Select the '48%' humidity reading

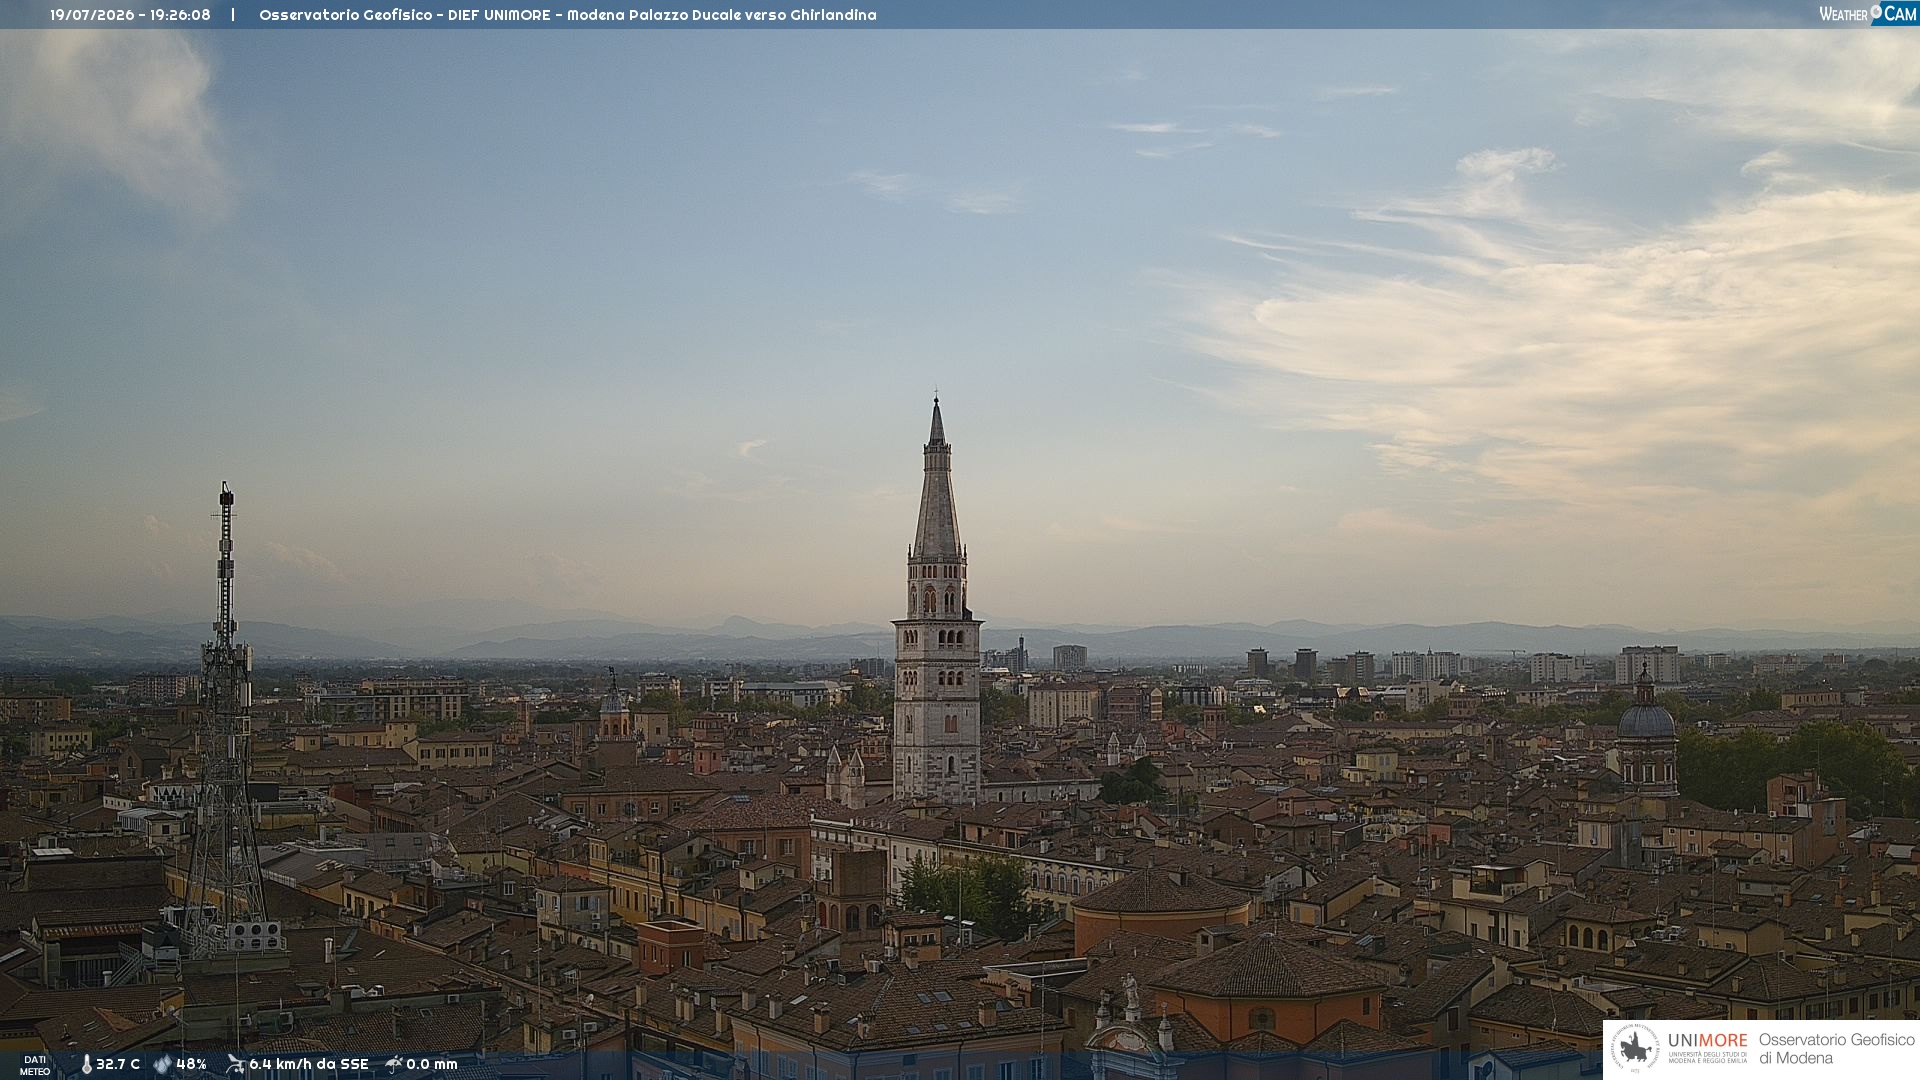tap(192, 1065)
